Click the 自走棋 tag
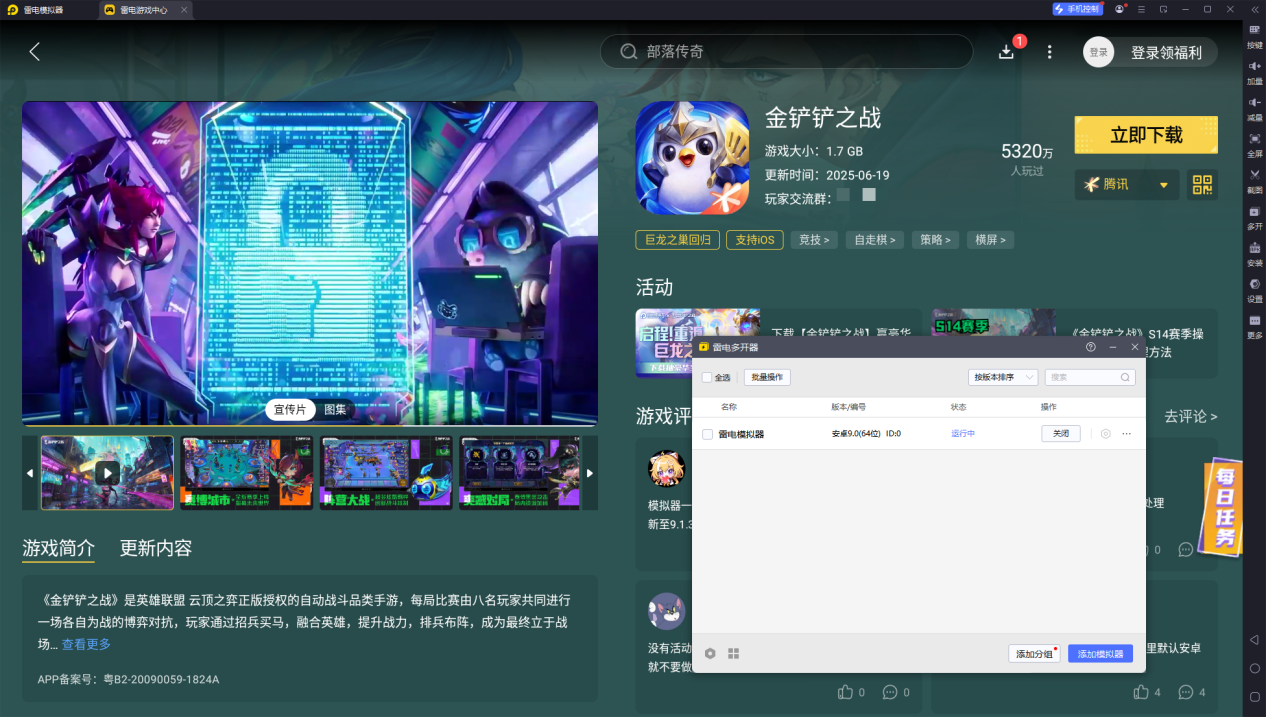This screenshot has width=1266, height=717. coord(875,240)
